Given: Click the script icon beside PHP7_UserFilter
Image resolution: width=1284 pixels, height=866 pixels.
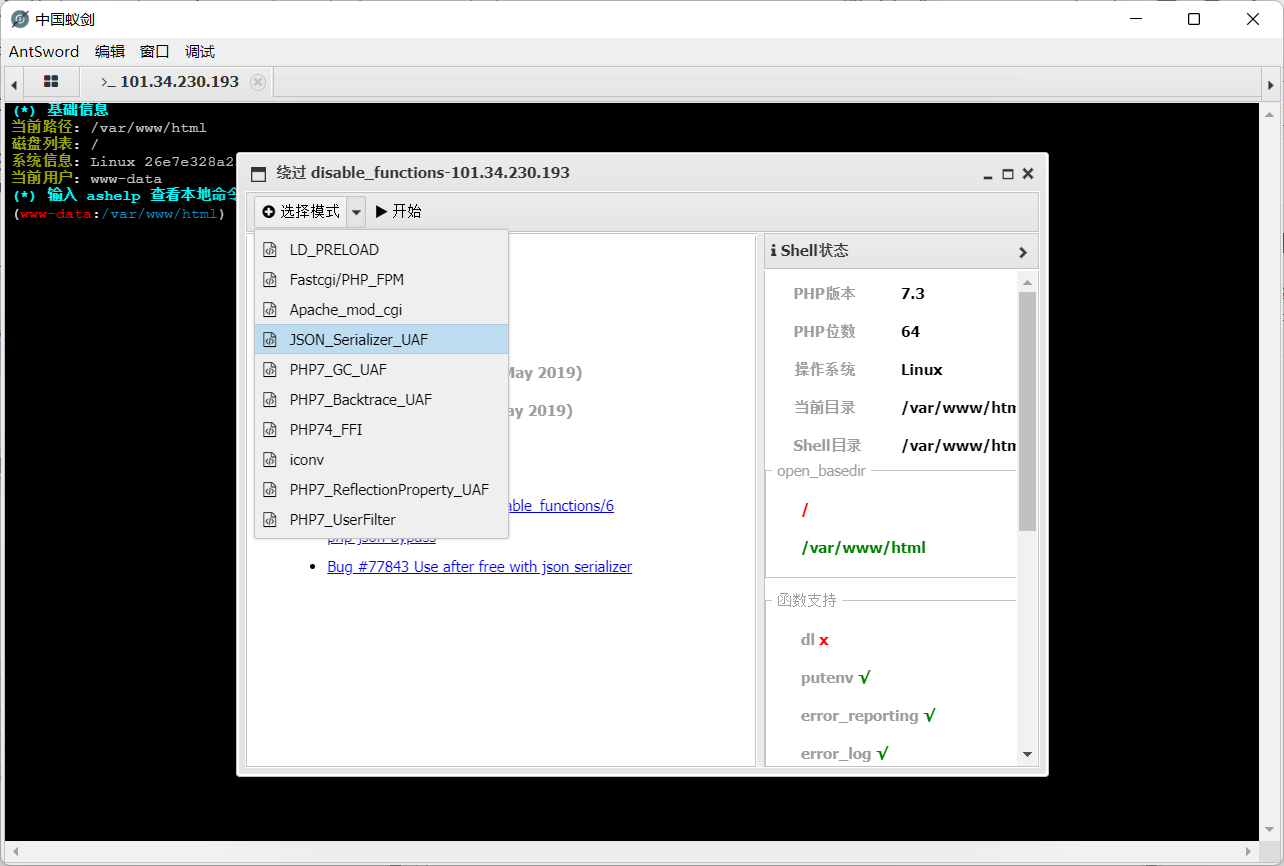Looking at the screenshot, I should [269, 520].
